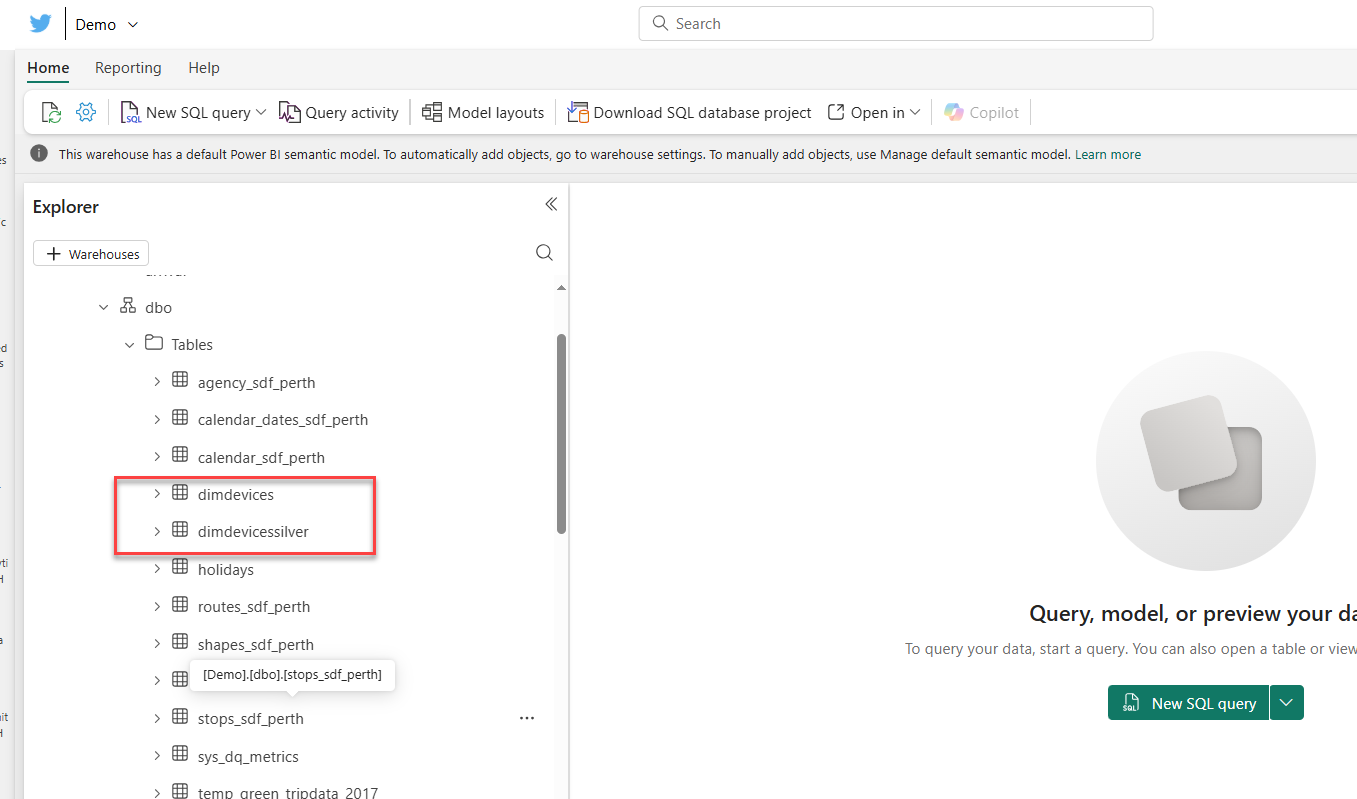This screenshot has height=799, width=1357.
Task: Select the shapes_sdf_perth table name
Action: pos(256,645)
